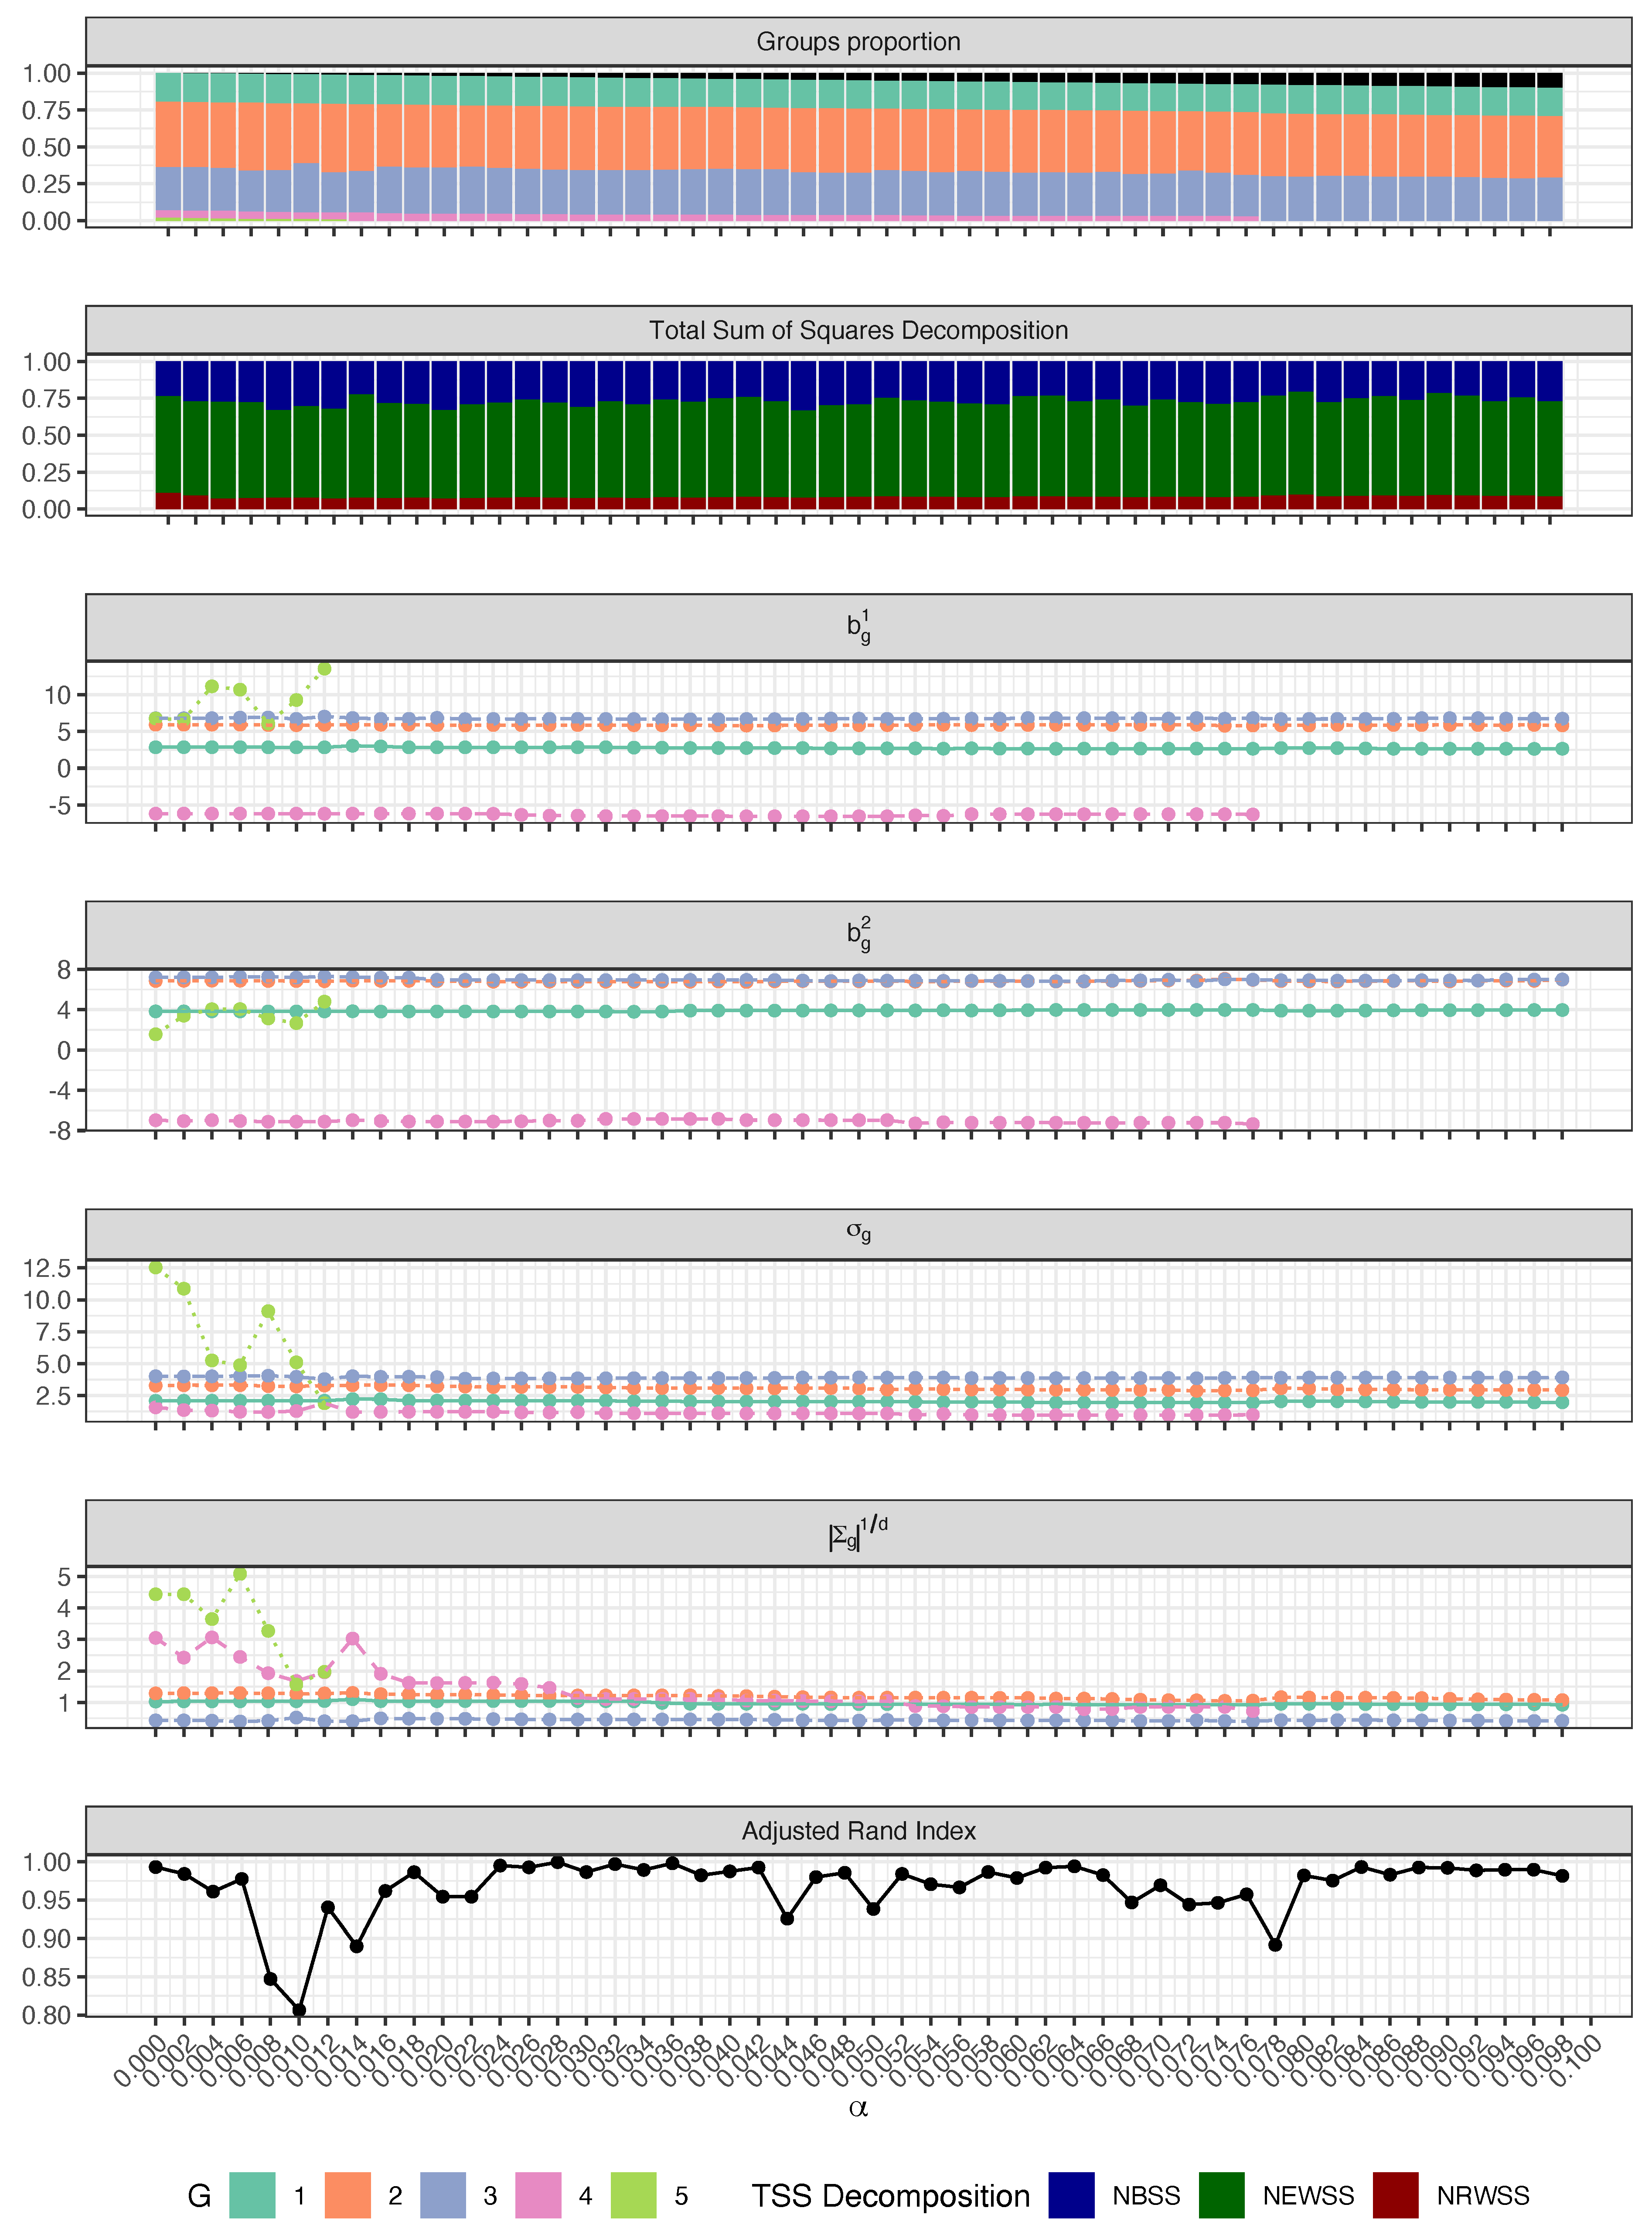Click the lime G legend swatch 5
Viewport: 1652px width, 2235px height.
[x=633, y=2195]
